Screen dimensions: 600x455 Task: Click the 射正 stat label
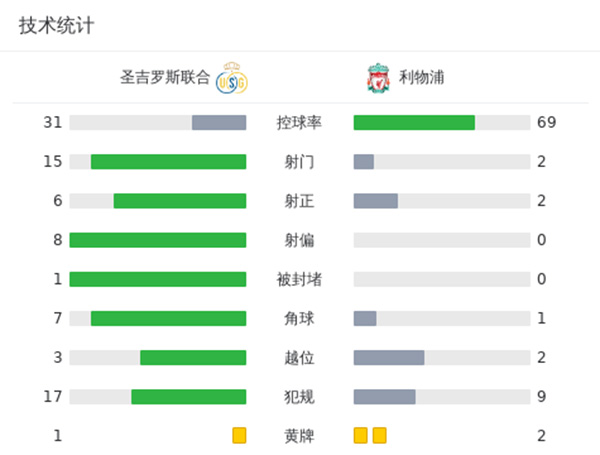(x=299, y=200)
